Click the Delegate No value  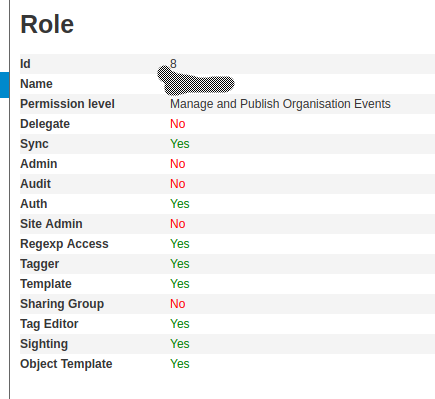178,124
